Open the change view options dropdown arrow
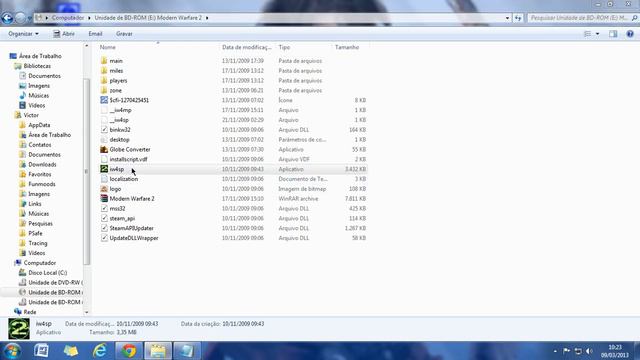The height and width of the screenshot is (360, 640). [x=598, y=34]
